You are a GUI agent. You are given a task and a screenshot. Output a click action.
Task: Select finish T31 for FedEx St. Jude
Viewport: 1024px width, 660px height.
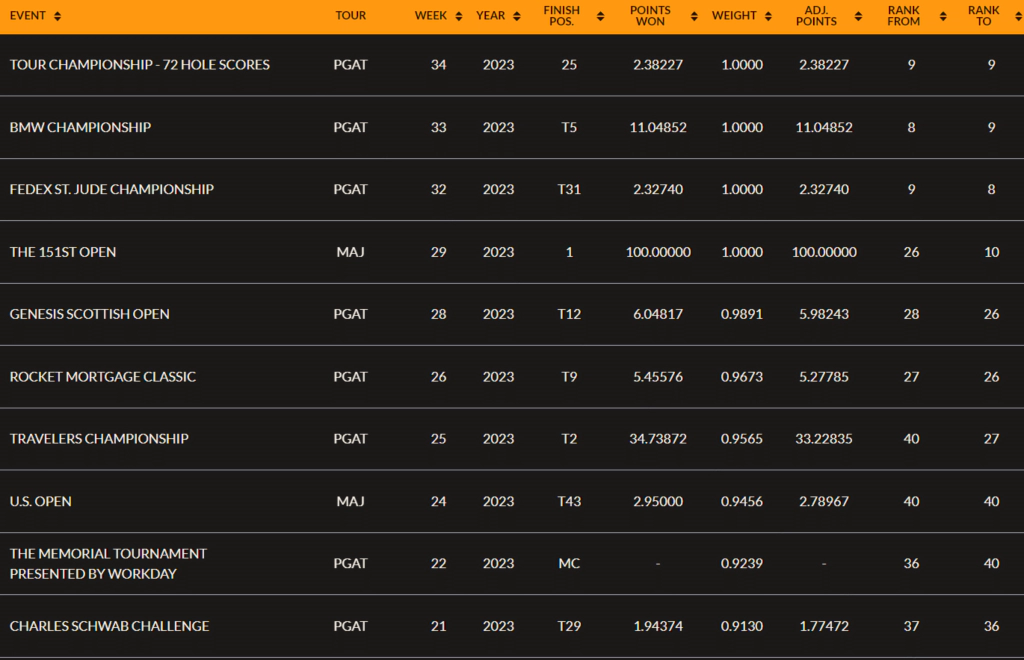point(569,189)
